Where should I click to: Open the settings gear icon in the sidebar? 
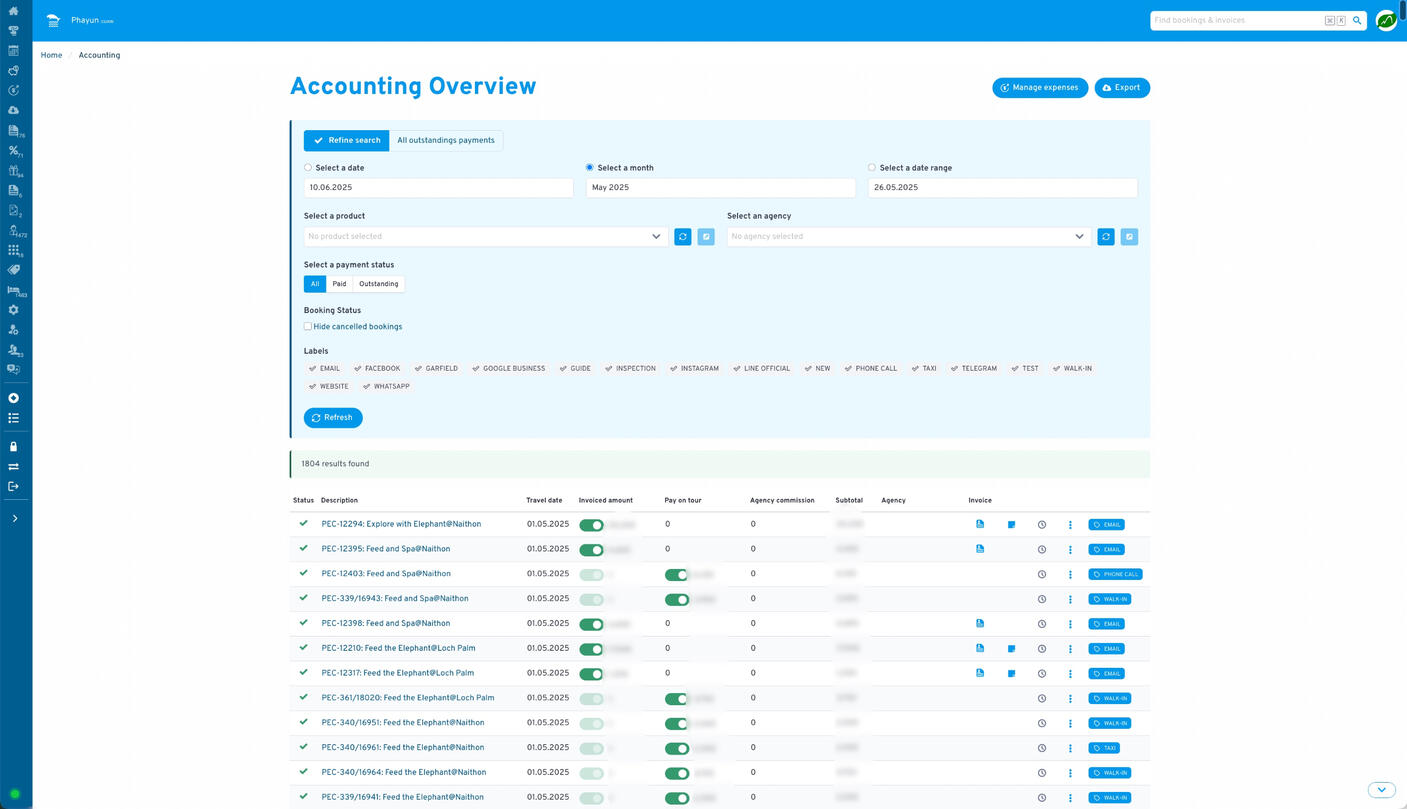13,309
